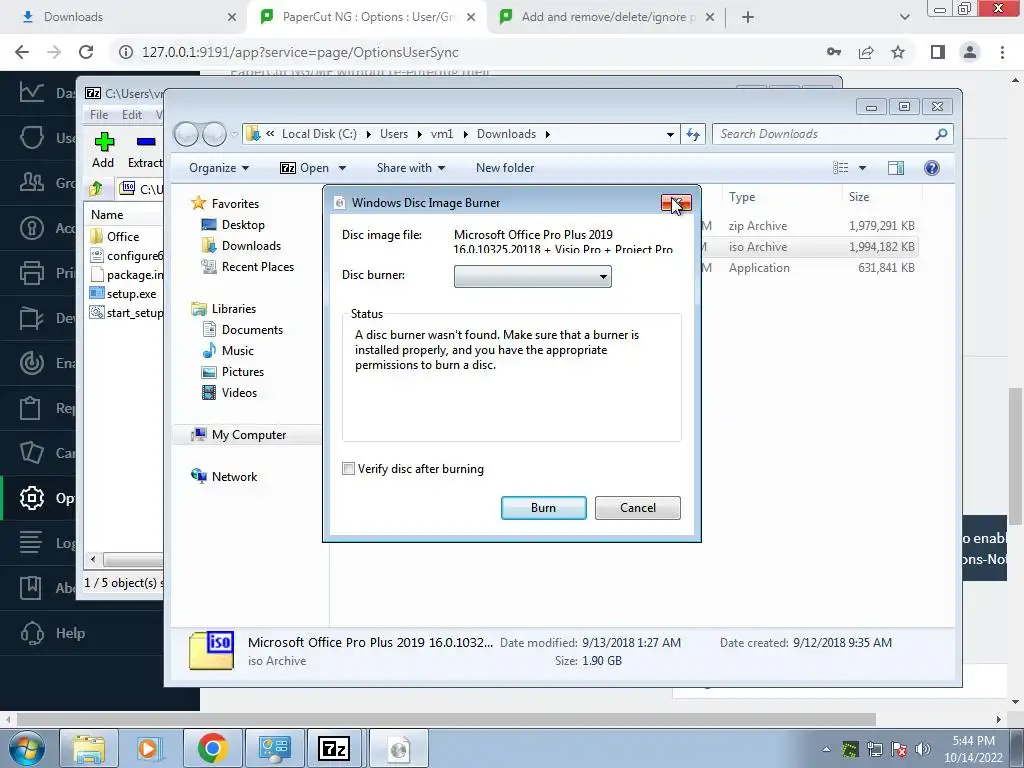Screen dimensions: 1024x768
Task: Open the 7z Open dropdown arrow
Action: [342, 168]
